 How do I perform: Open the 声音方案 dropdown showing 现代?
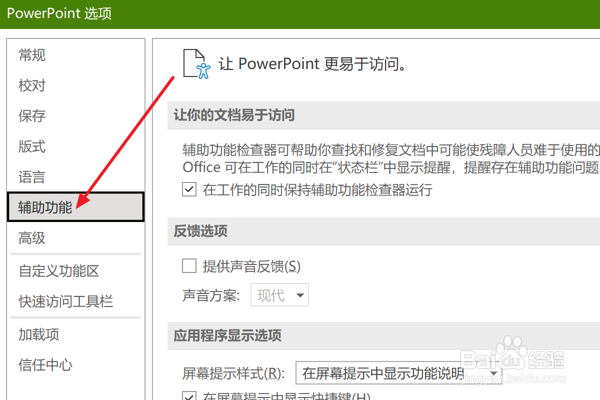(x=280, y=295)
